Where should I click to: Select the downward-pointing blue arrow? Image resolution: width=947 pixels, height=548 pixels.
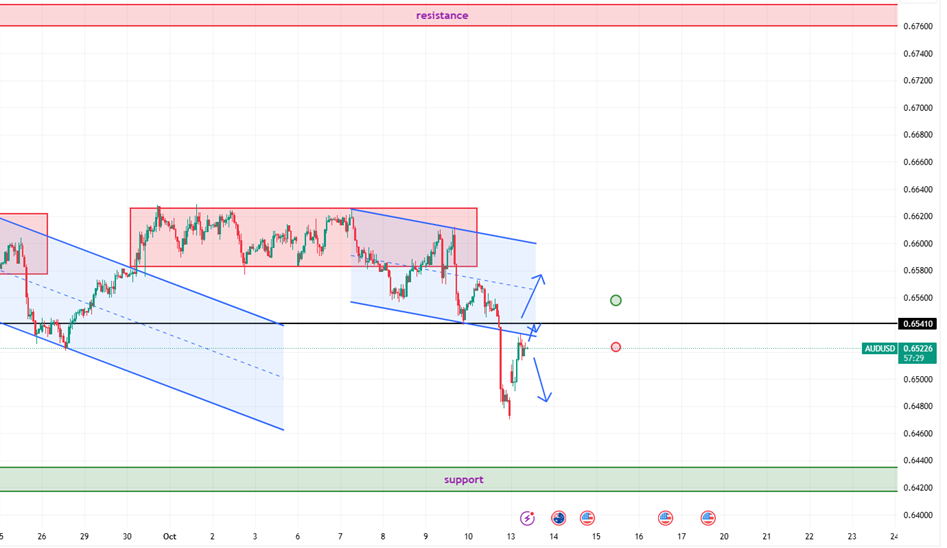click(x=540, y=380)
